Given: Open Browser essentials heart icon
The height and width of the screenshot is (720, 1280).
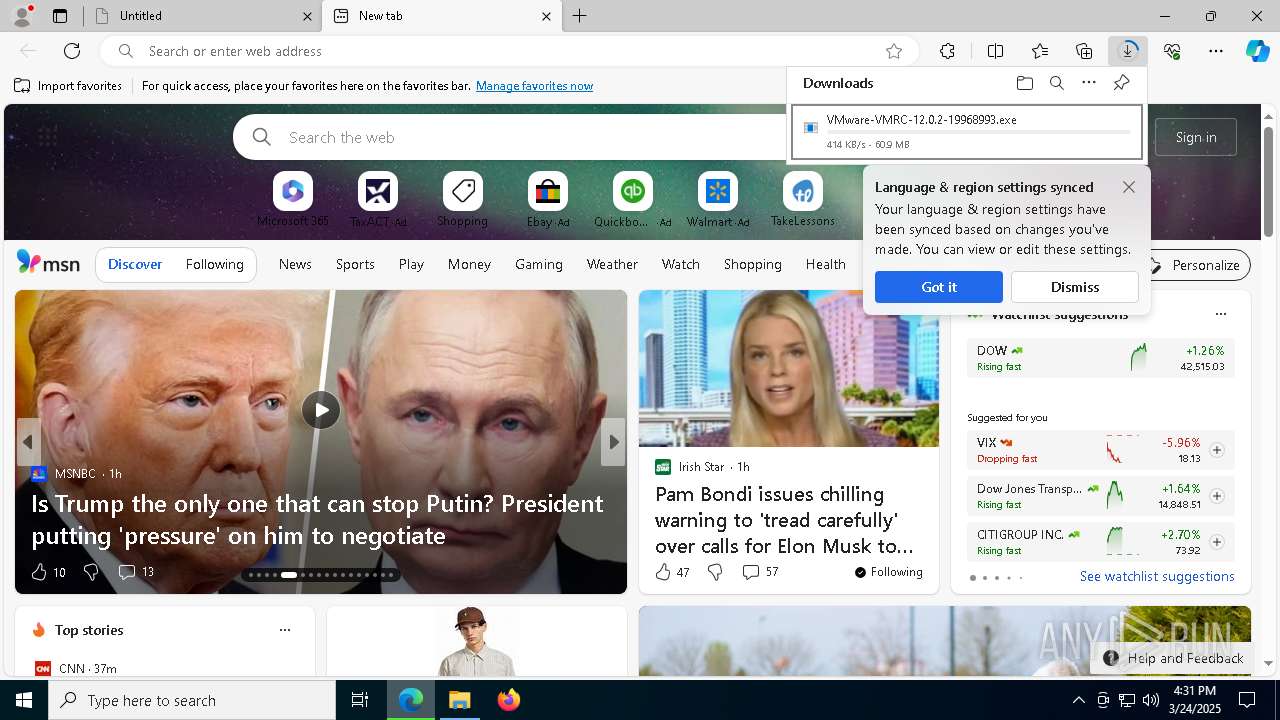Looking at the screenshot, I should click(x=1172, y=51).
